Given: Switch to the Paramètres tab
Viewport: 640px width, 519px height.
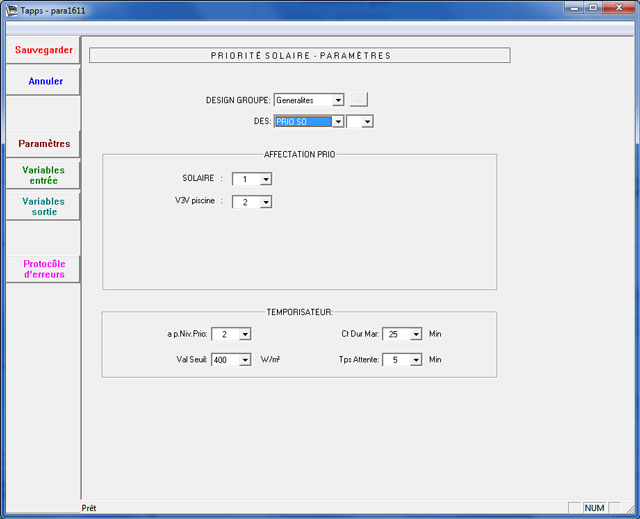Looking at the screenshot, I should coord(43,144).
